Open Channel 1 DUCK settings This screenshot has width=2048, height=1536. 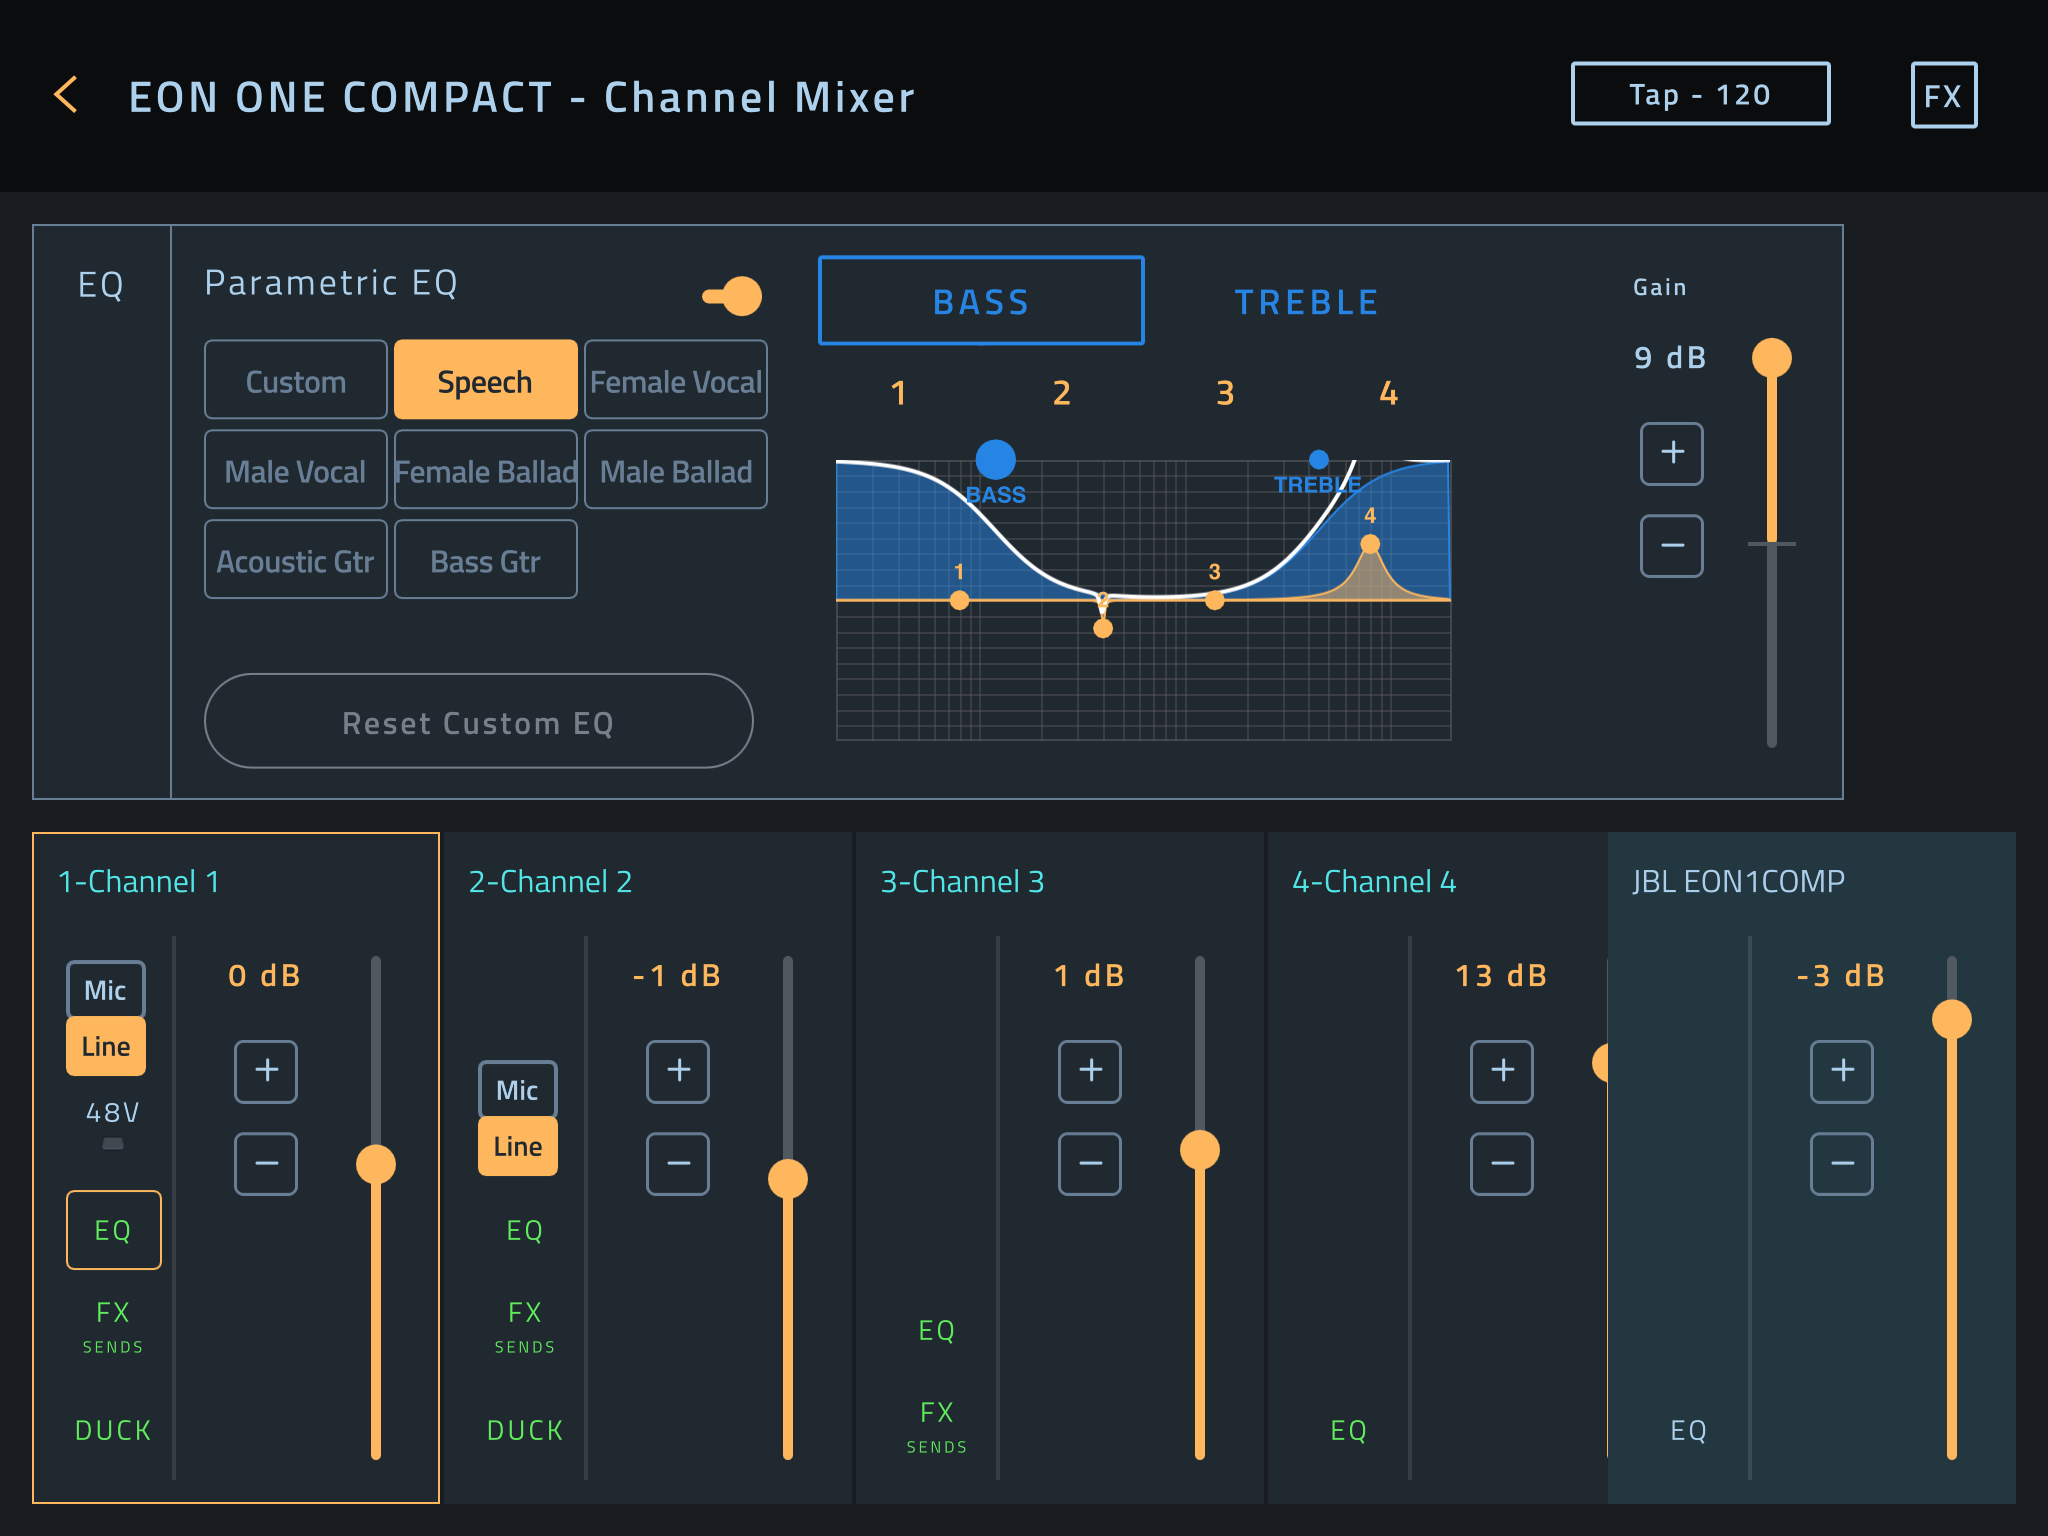coord(113,1430)
